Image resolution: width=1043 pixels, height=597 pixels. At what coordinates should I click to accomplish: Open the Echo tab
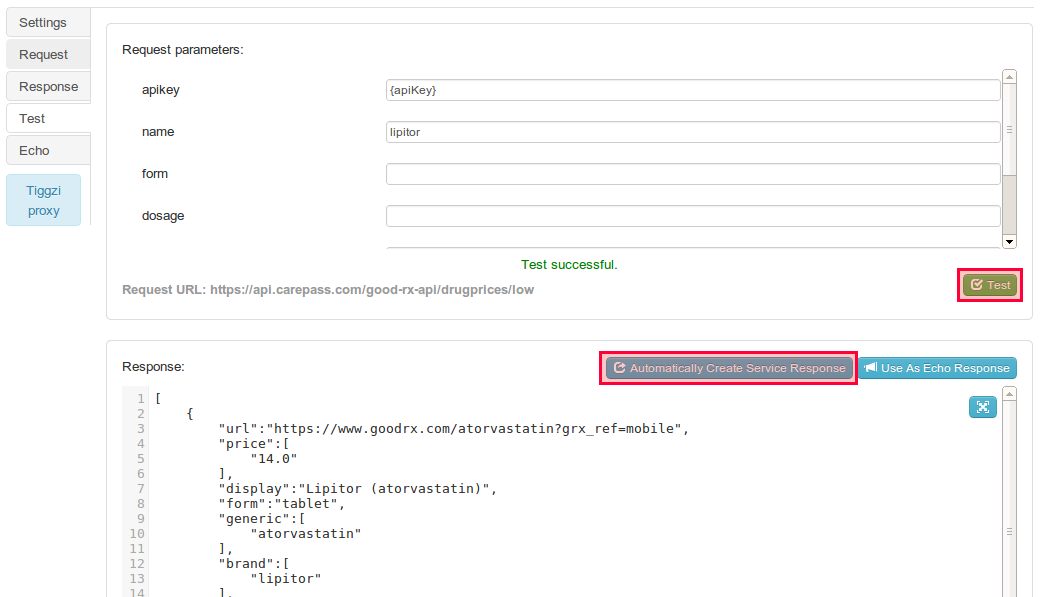(x=34, y=150)
